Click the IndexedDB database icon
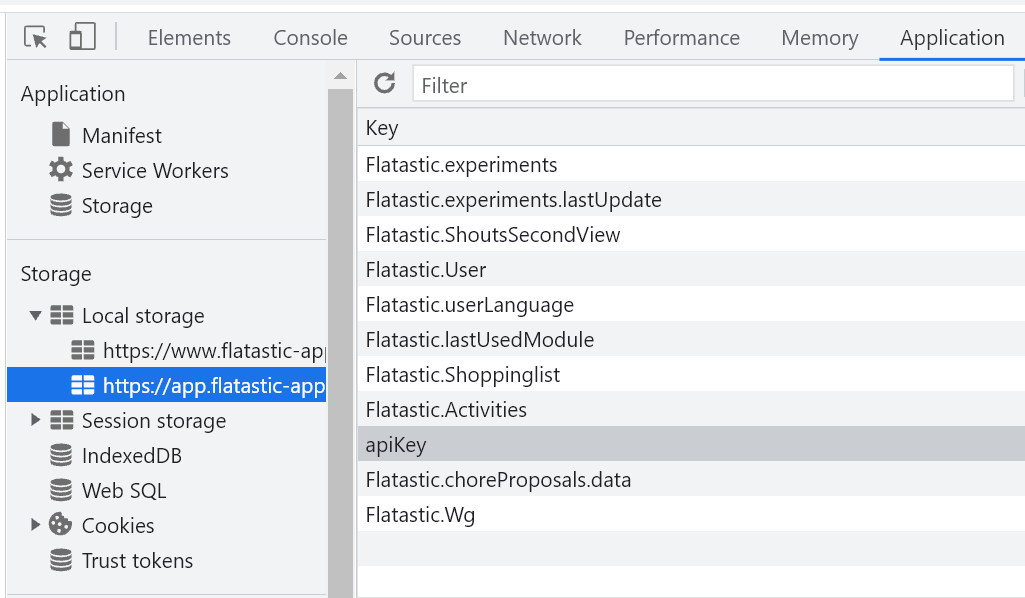This screenshot has width=1025, height=598. [x=61, y=456]
